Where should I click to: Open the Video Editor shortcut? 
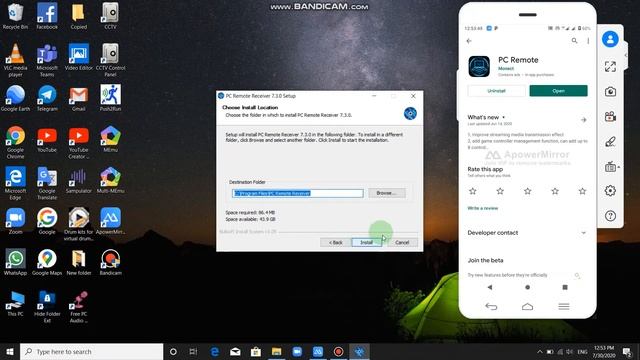(78, 57)
